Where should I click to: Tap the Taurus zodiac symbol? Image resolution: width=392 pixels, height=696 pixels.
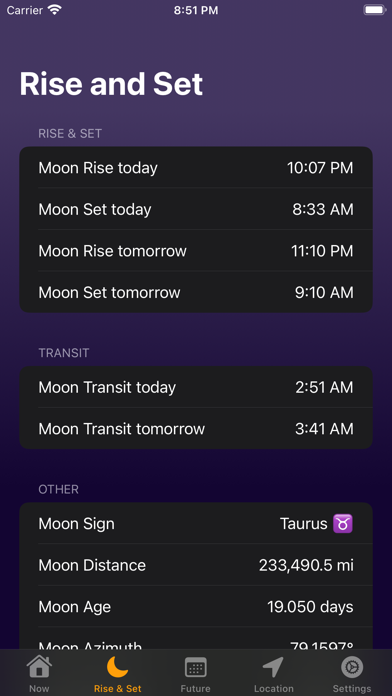point(343,524)
